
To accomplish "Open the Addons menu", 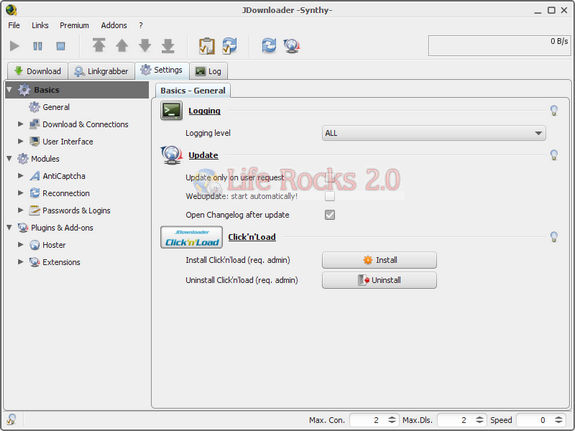I will pos(114,25).
